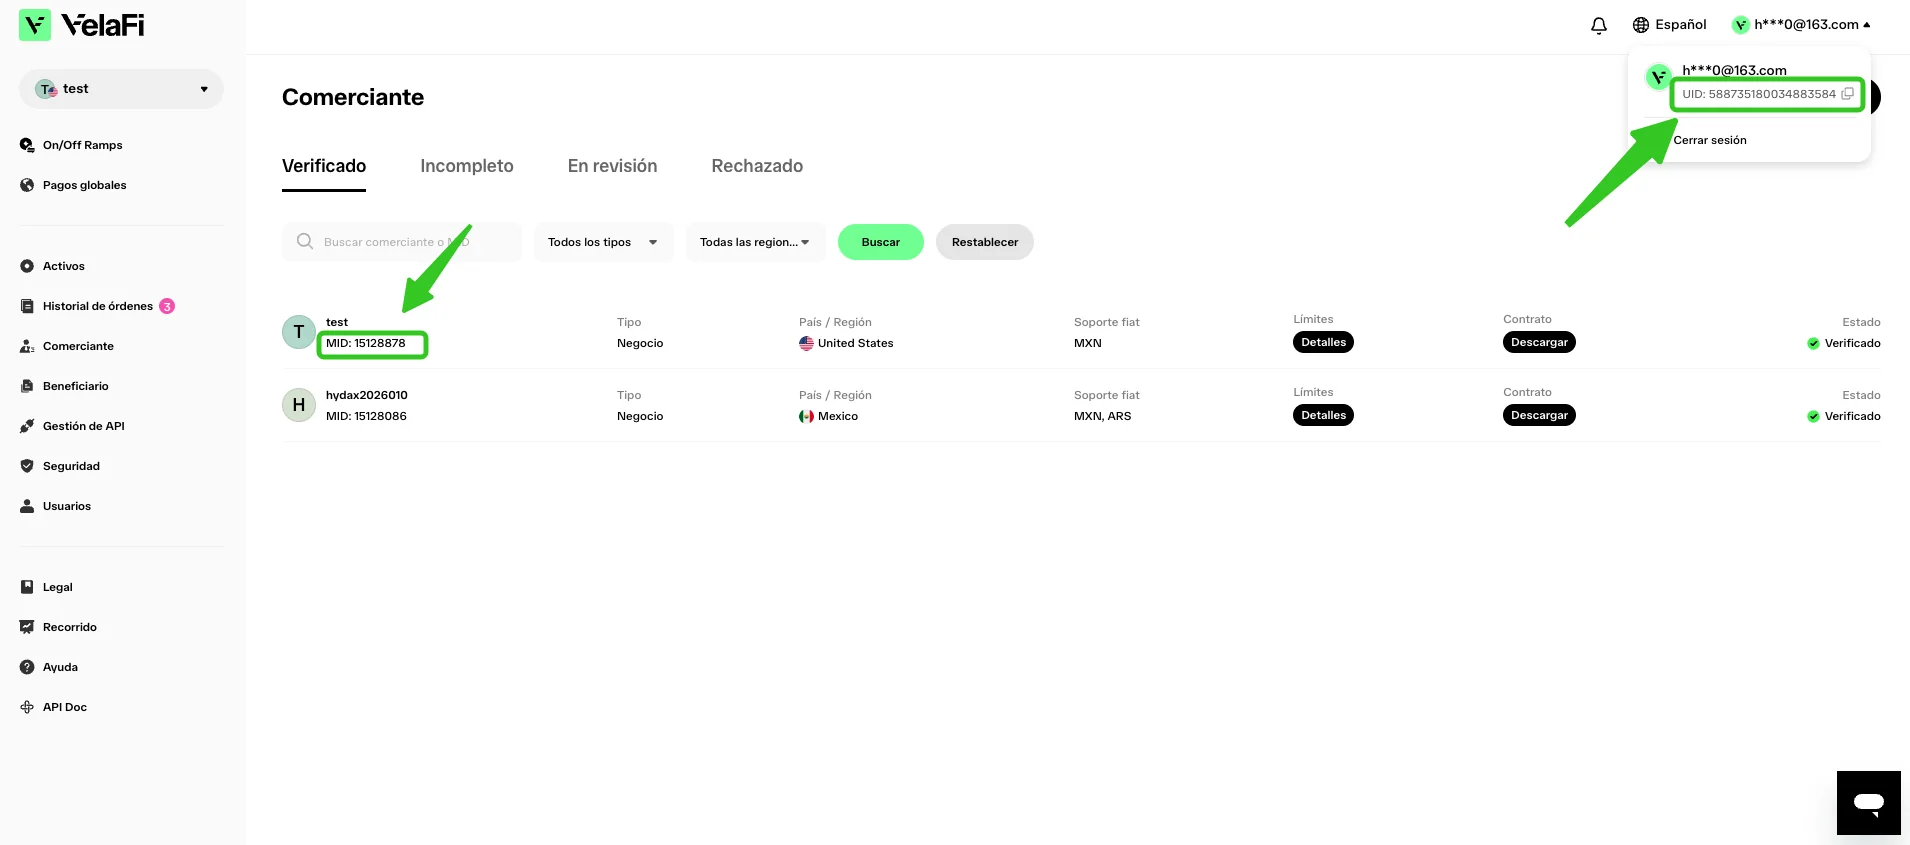Open Todas las regiones dropdown
Viewport: 1910px width, 845px height.
coord(755,242)
